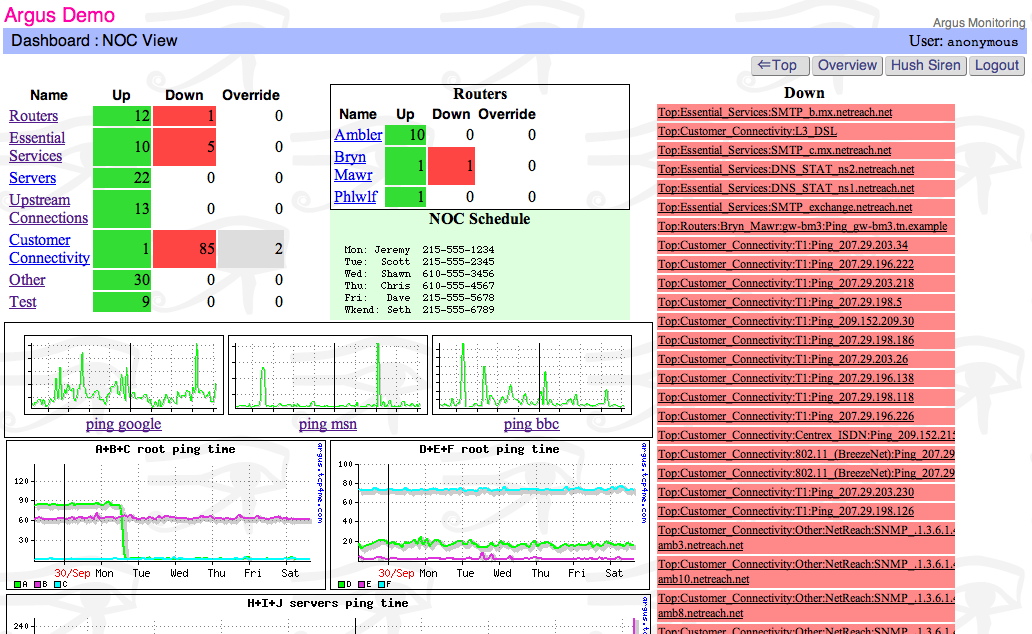Click the Logout button
This screenshot has height=634, width=1032.
996,65
